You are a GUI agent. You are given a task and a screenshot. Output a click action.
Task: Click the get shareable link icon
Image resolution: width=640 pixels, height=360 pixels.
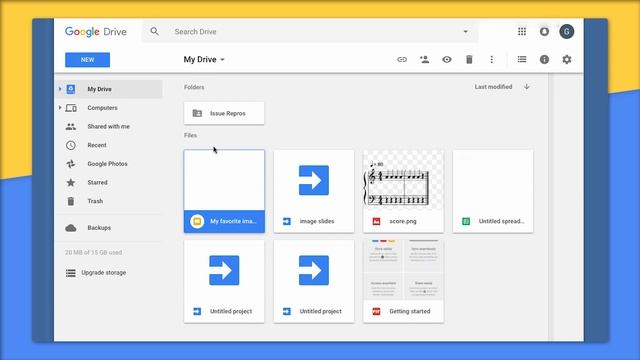coord(402,60)
